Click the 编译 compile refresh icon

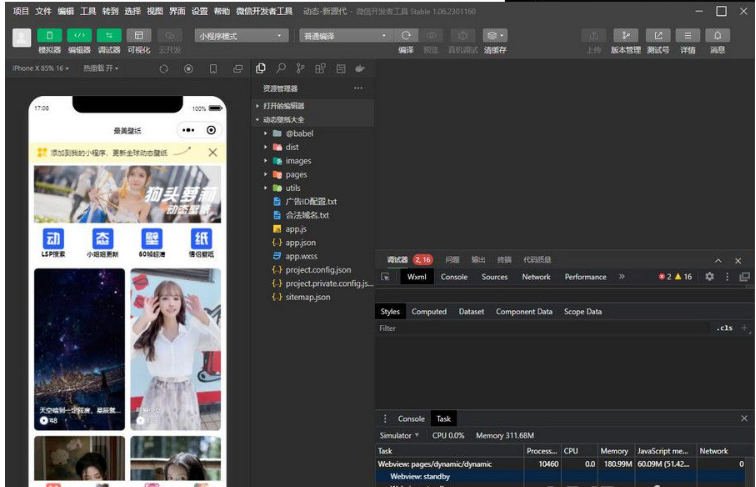406,35
